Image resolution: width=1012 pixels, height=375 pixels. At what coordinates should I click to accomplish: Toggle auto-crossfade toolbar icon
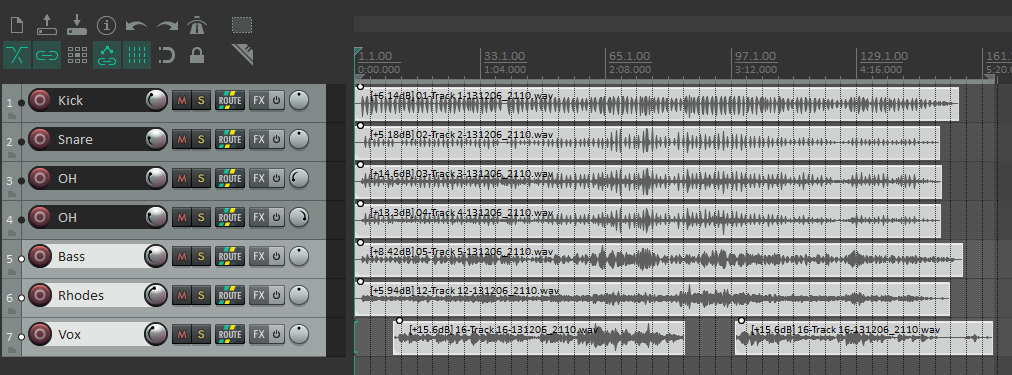point(17,56)
